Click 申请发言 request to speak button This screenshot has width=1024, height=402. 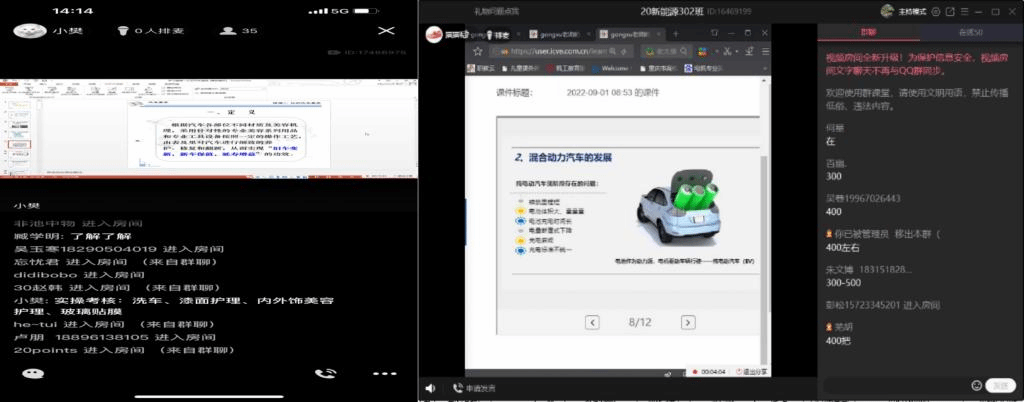pos(474,388)
